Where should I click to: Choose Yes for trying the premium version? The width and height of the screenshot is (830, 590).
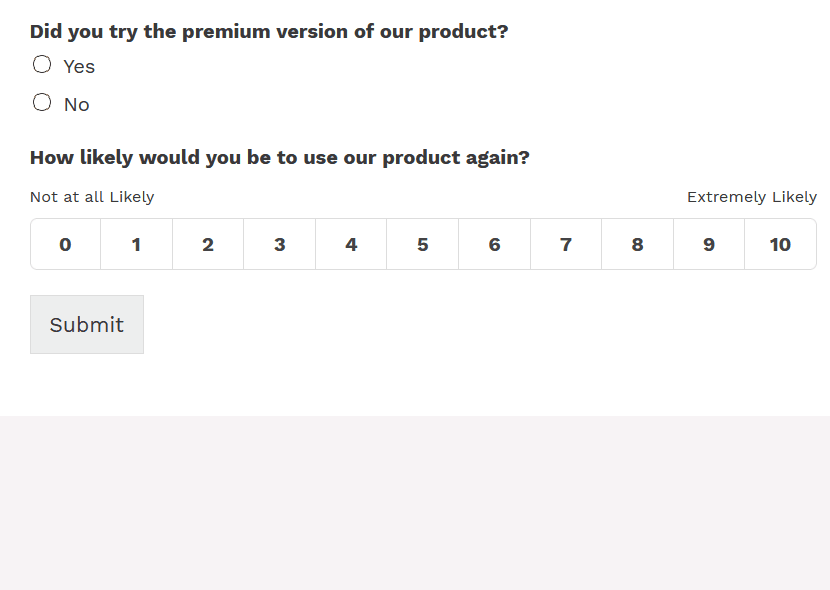pyautogui.click(x=42, y=64)
